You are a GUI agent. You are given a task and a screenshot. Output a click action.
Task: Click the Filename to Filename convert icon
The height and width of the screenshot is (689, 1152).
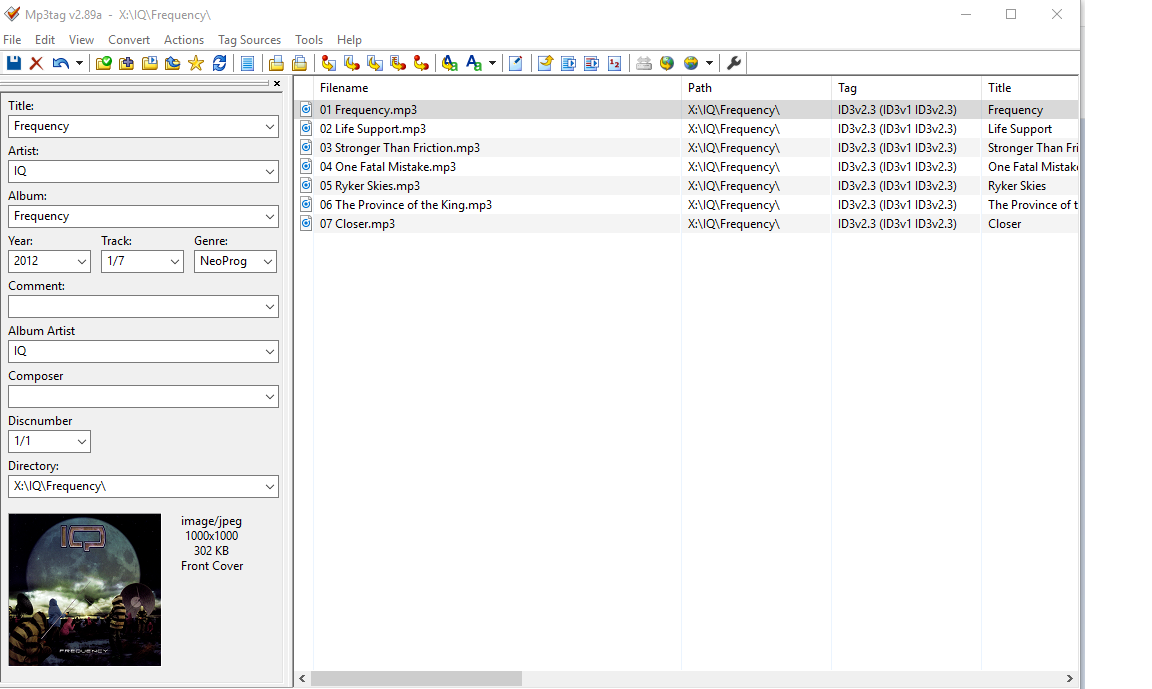(x=375, y=63)
